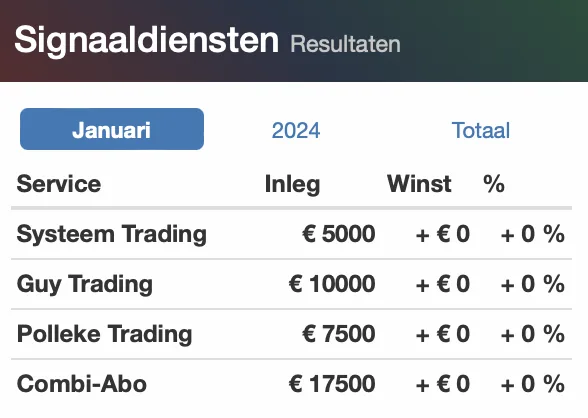Click the Service column header
The image size is (588, 418).
59,184
